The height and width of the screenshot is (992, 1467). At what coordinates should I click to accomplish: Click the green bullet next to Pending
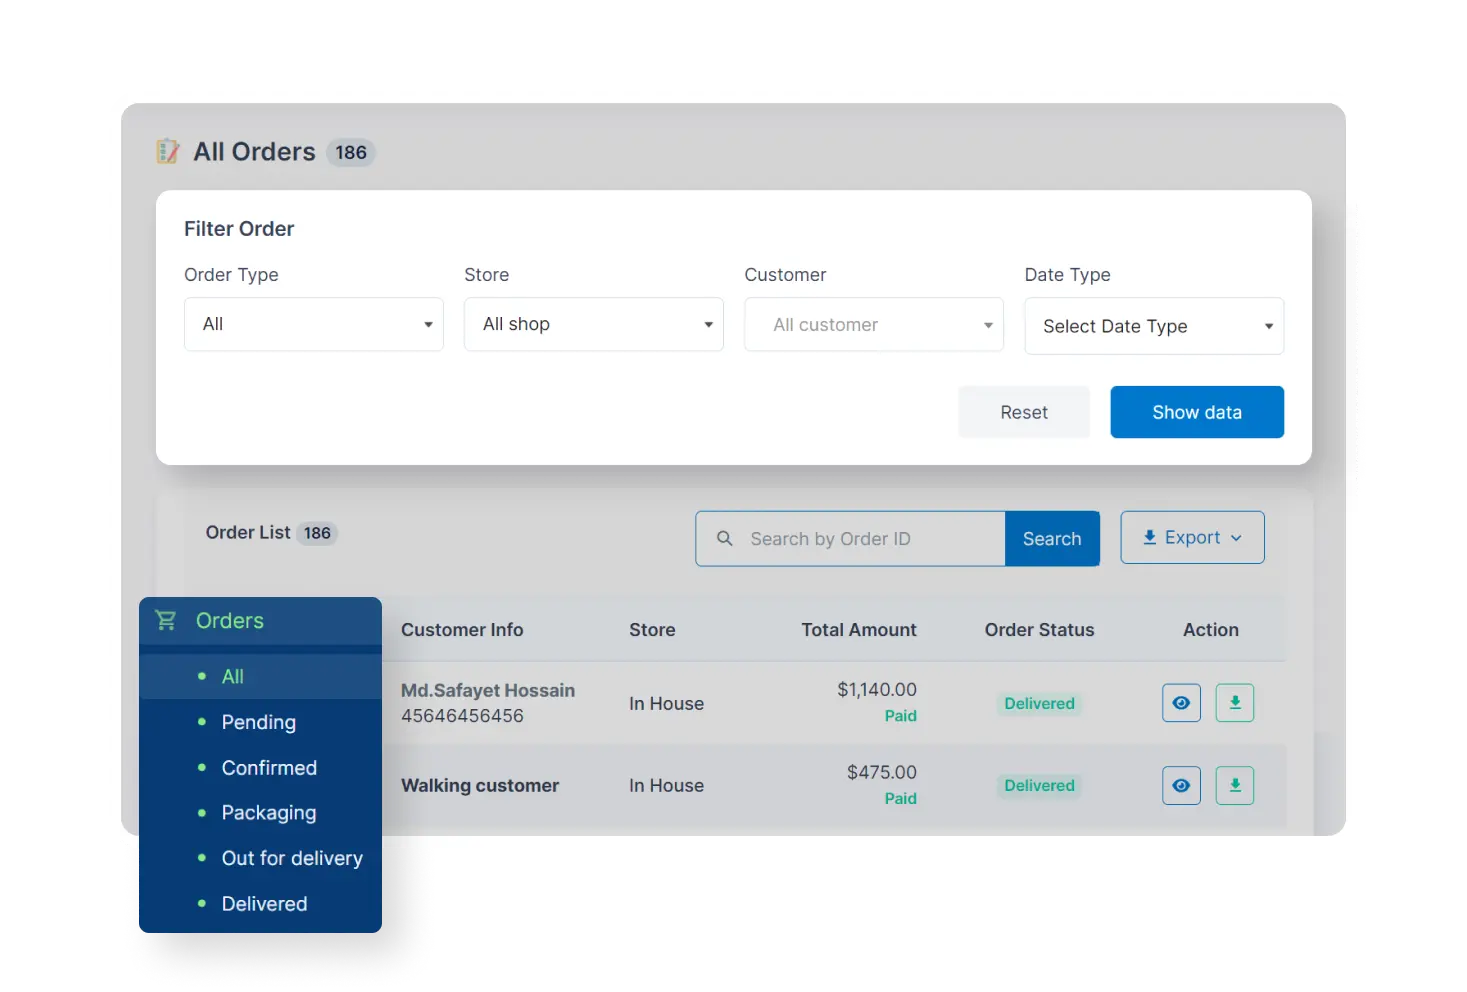[x=200, y=722]
